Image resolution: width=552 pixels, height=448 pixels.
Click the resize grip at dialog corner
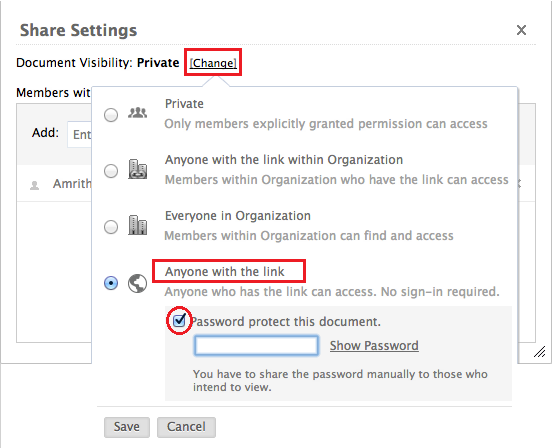pyautogui.click(x=539, y=352)
